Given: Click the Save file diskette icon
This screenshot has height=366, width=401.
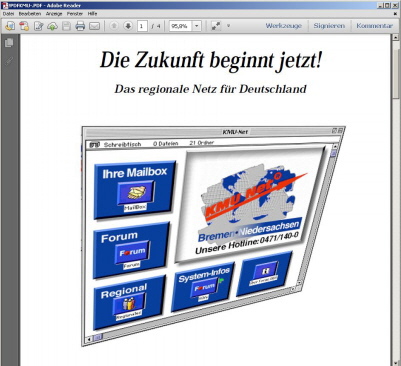Looking at the screenshot, I should click(66, 26).
